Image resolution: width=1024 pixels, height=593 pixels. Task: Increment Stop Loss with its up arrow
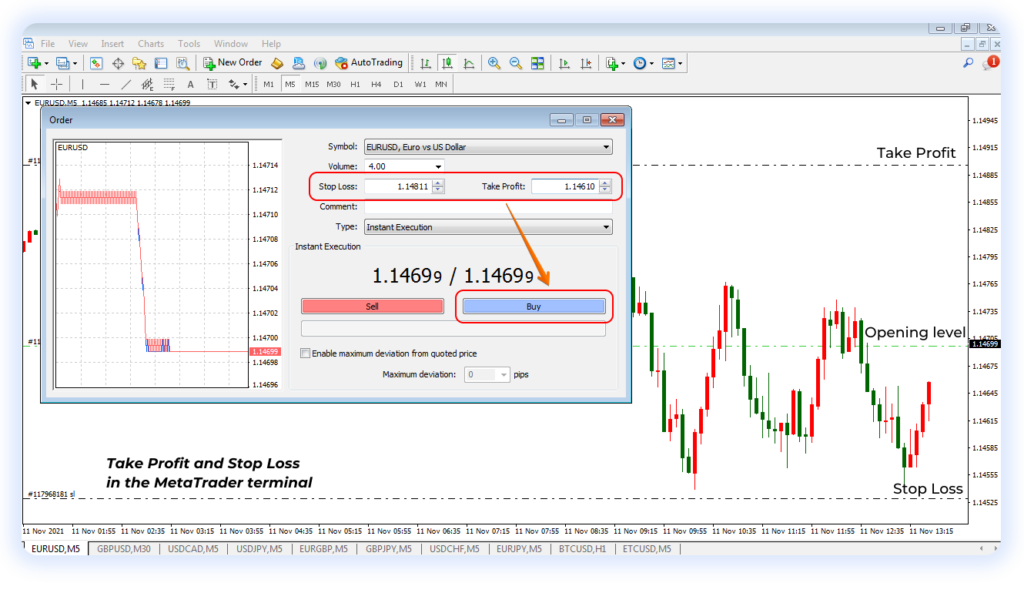tap(438, 183)
